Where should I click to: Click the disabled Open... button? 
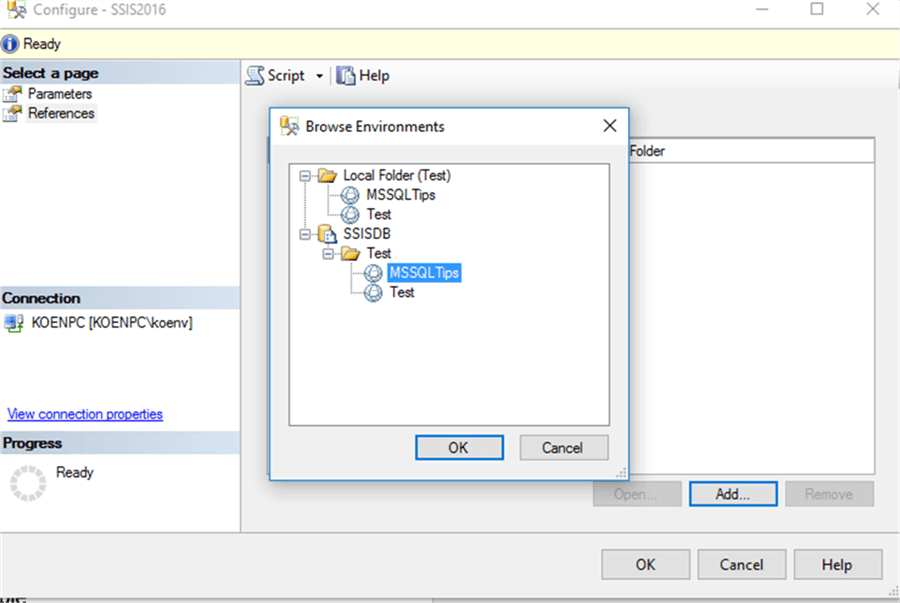[637, 494]
